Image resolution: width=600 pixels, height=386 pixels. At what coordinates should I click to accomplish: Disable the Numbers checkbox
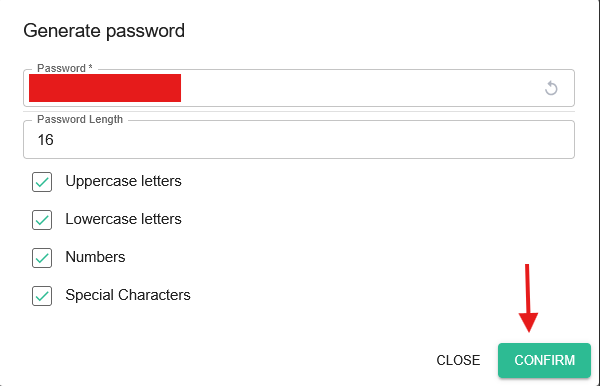pos(42,258)
